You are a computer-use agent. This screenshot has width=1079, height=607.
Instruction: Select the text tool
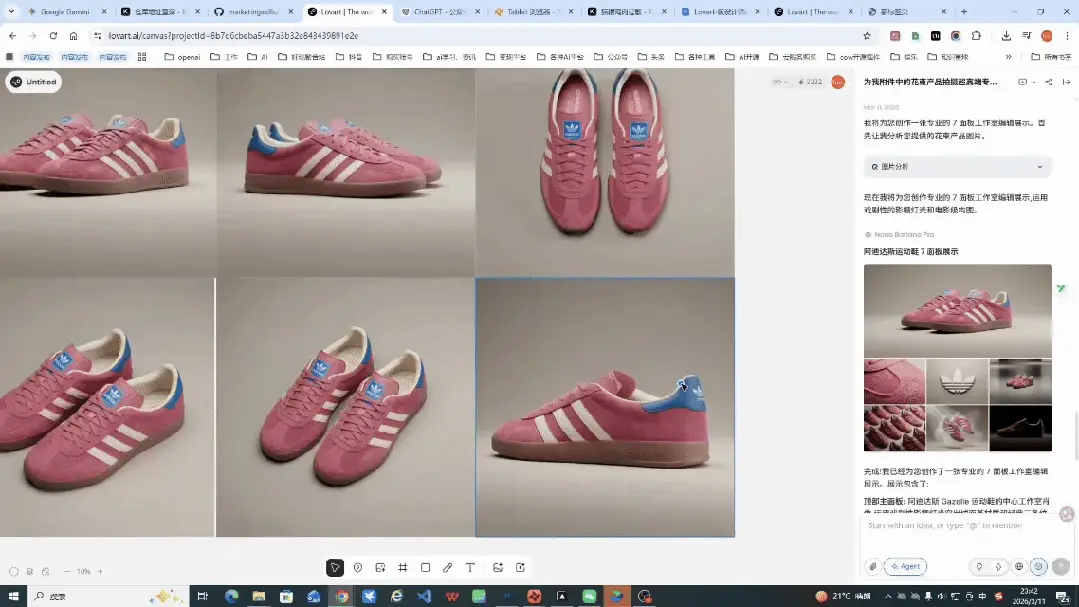470,568
